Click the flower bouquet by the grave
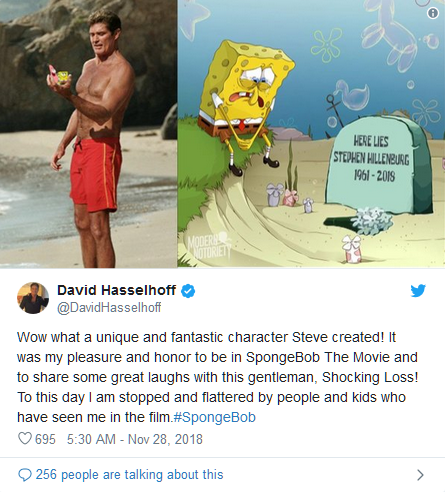The width and height of the screenshot is (445, 493). point(372,220)
